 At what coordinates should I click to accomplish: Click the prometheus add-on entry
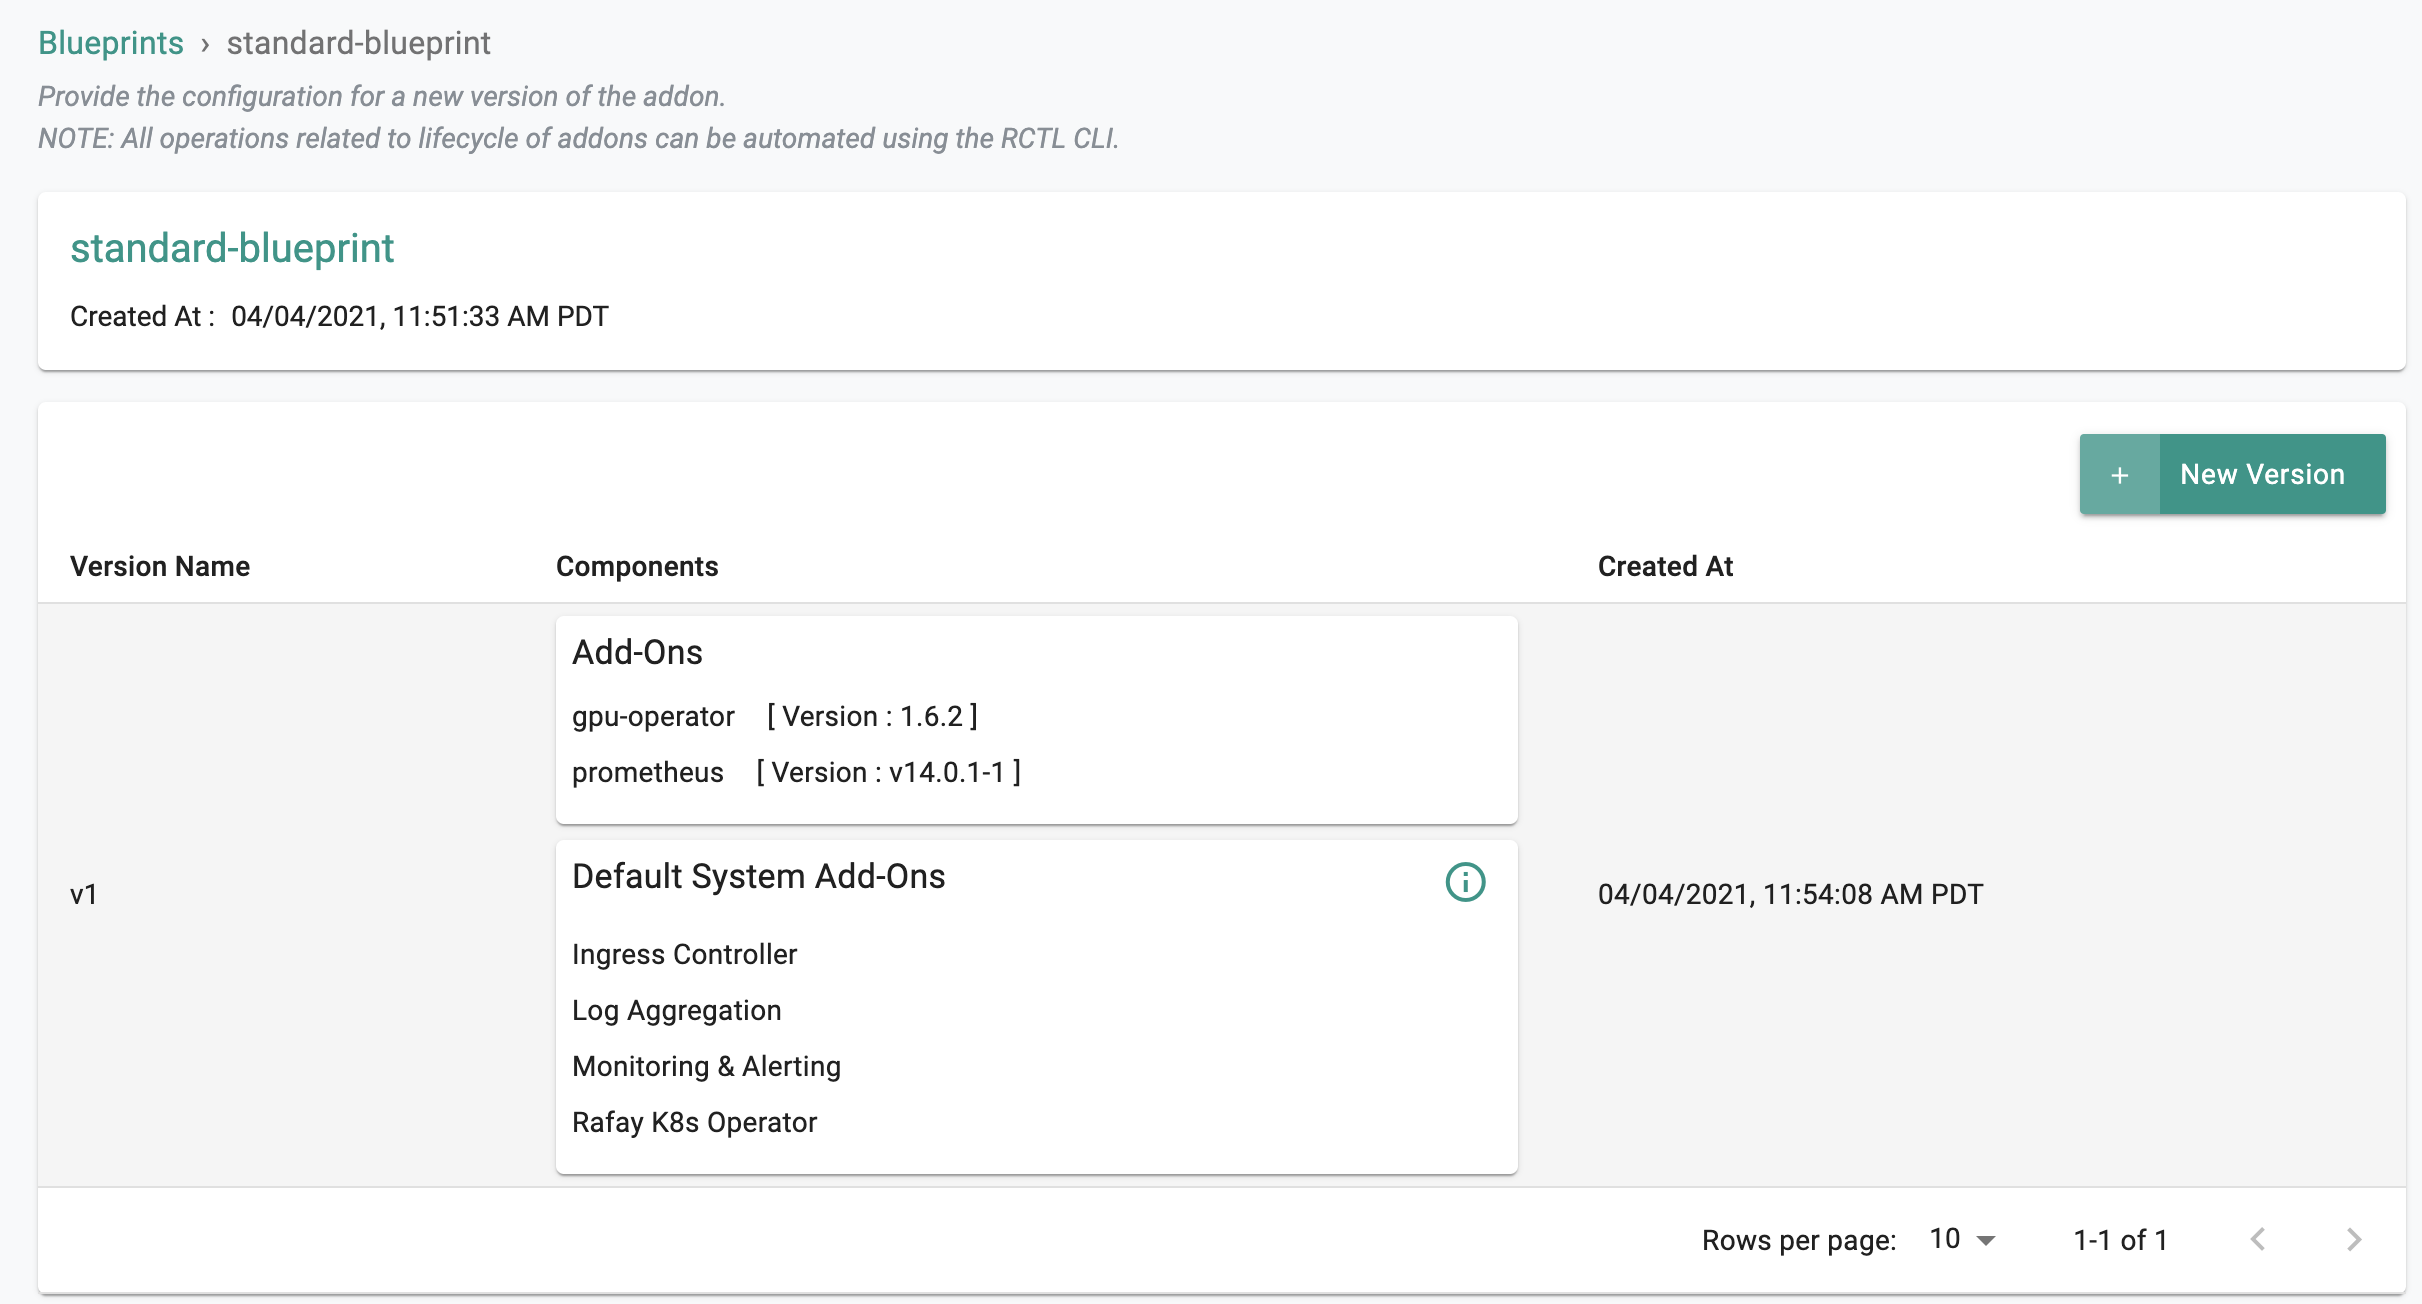coord(647,772)
